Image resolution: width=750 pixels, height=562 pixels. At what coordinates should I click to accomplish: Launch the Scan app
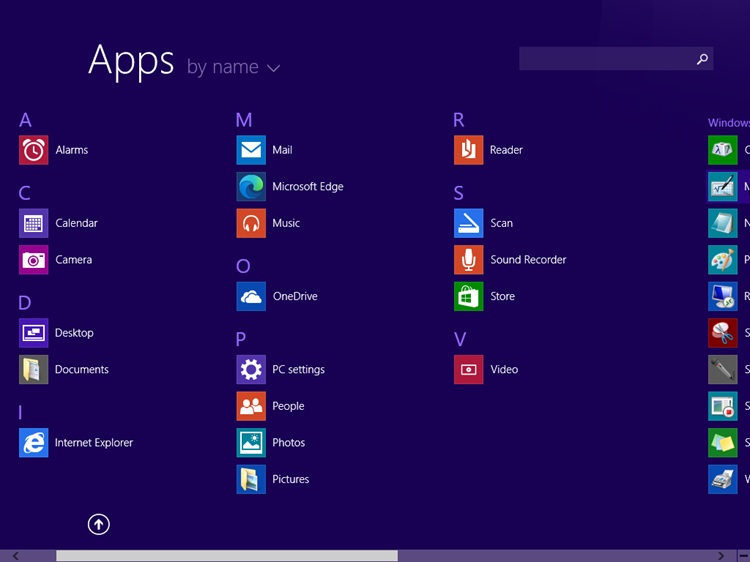click(x=469, y=223)
